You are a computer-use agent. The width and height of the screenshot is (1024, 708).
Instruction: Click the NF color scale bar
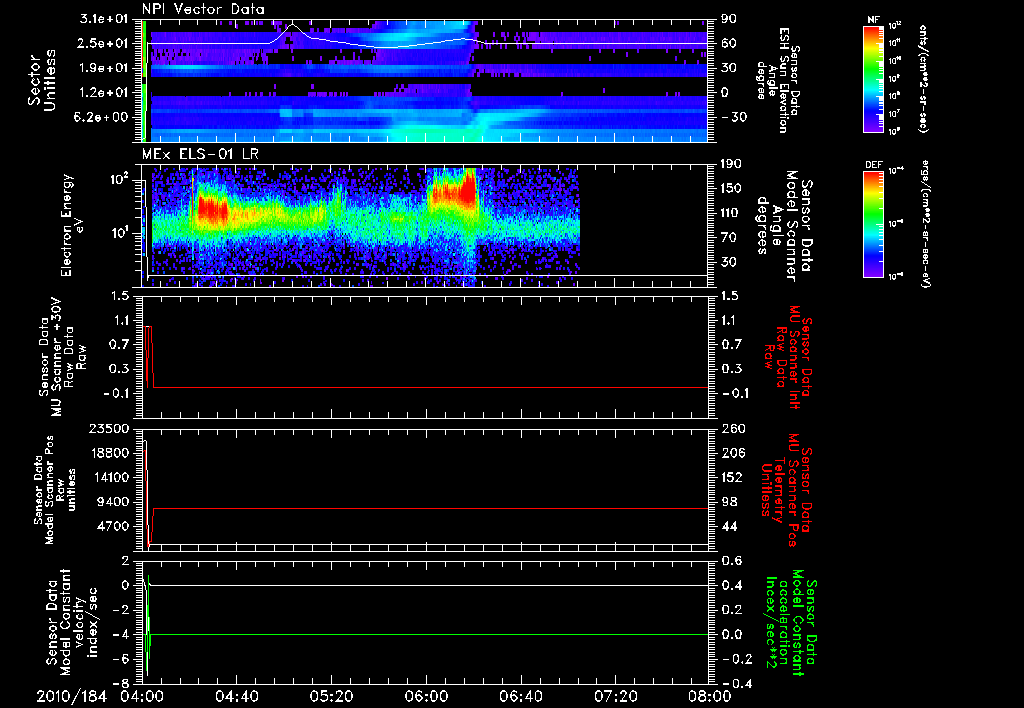[x=874, y=78]
